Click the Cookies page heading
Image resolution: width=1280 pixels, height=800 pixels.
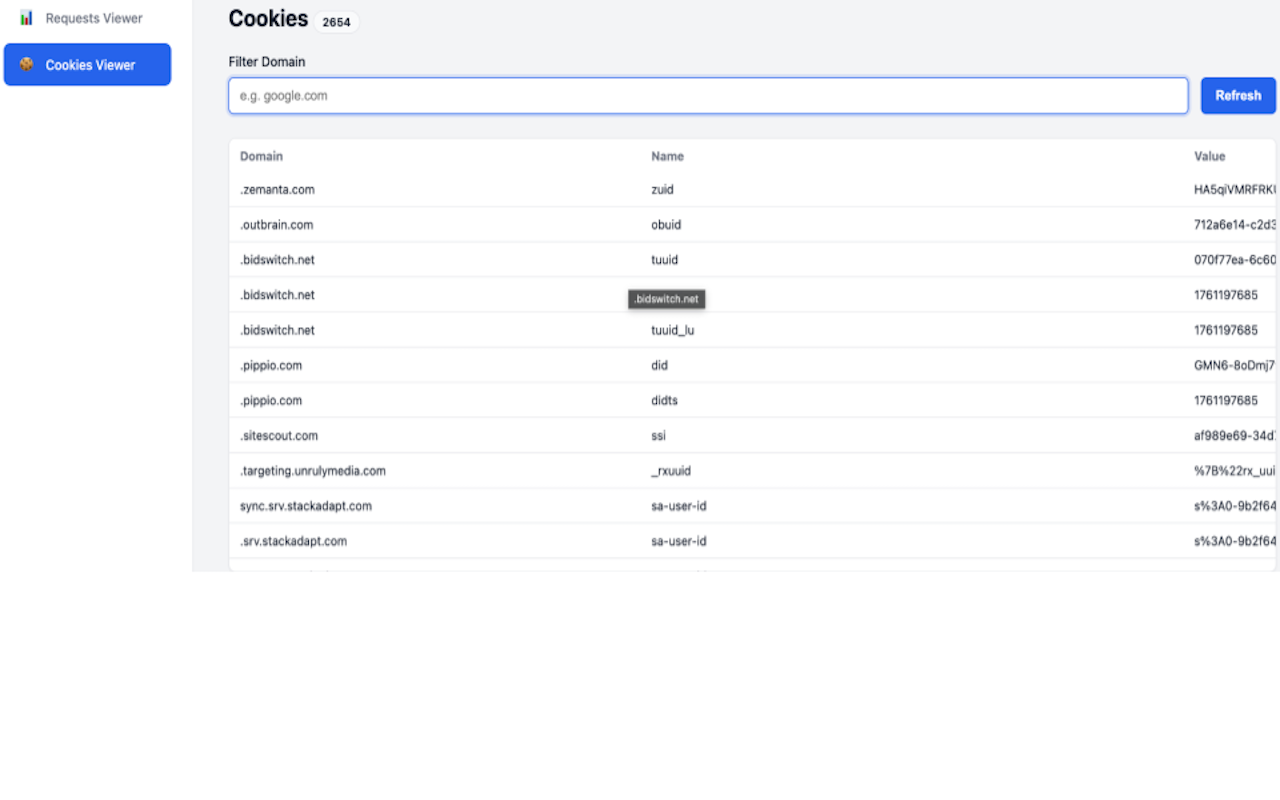(x=268, y=18)
